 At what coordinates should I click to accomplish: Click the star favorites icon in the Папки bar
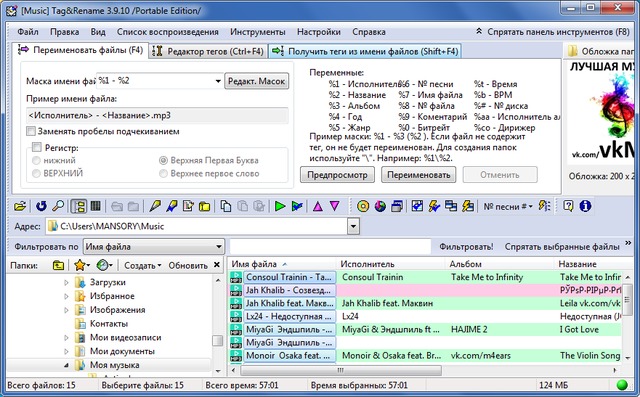(x=80, y=266)
